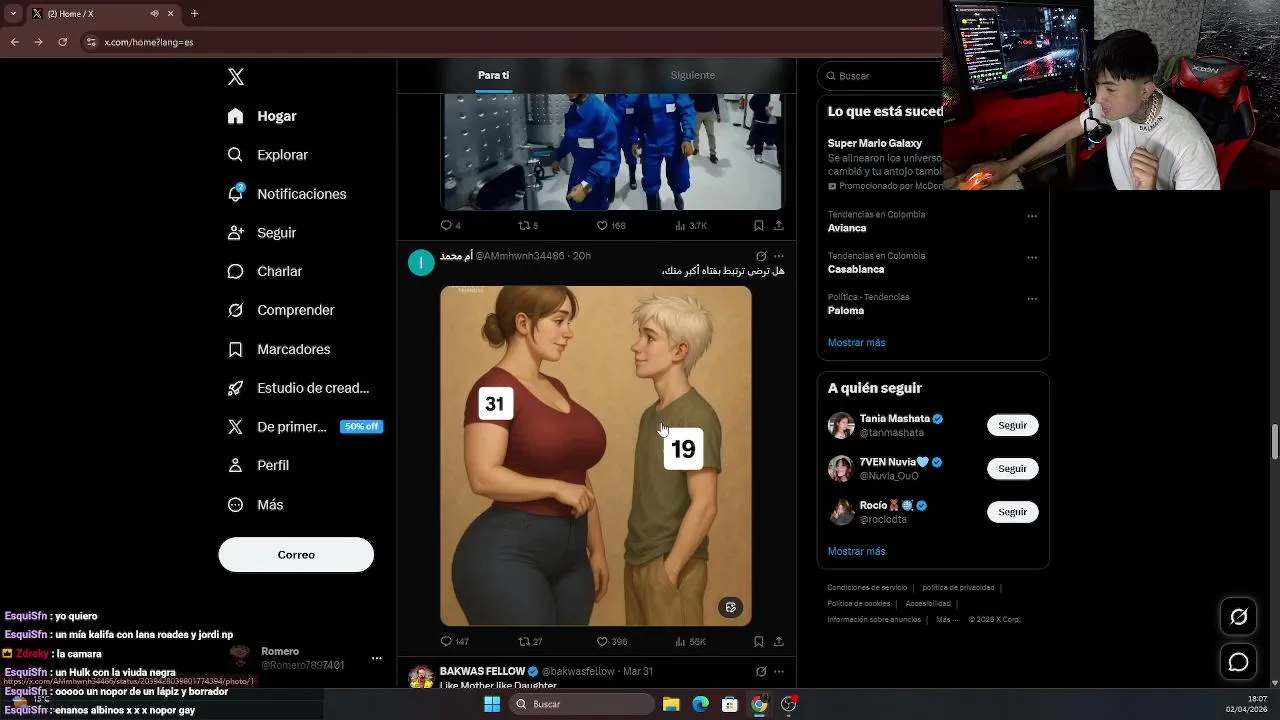1280x720 pixels.
Task: Open Hogar home in the sidebar
Action: 262,116
